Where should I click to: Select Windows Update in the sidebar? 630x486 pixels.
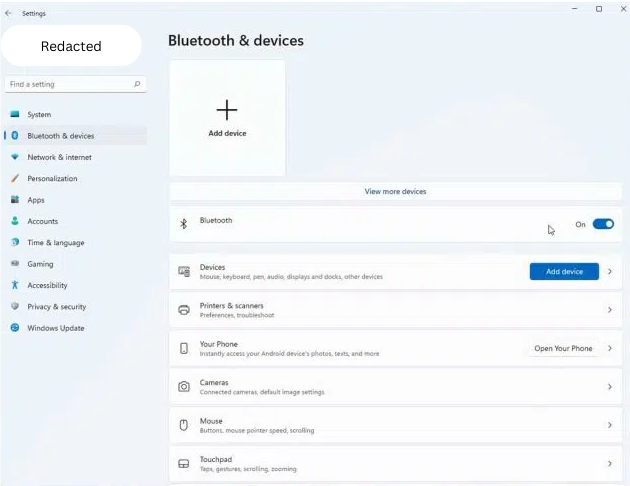coord(55,328)
